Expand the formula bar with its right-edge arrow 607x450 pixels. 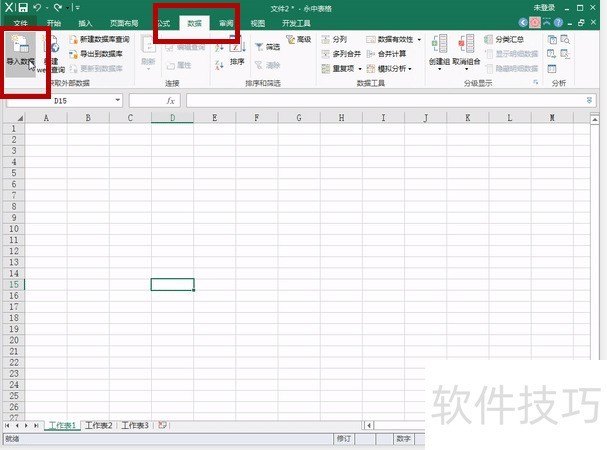pos(589,100)
